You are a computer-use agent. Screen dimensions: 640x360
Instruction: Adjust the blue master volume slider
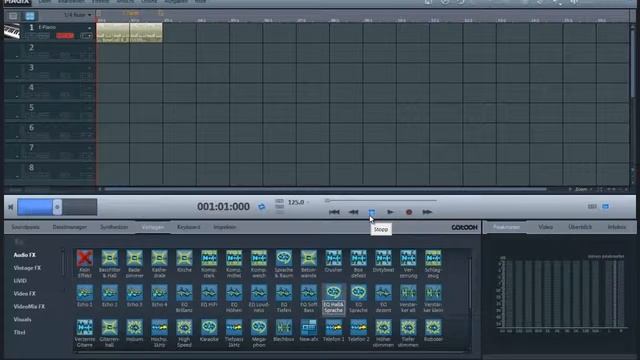click(57, 207)
